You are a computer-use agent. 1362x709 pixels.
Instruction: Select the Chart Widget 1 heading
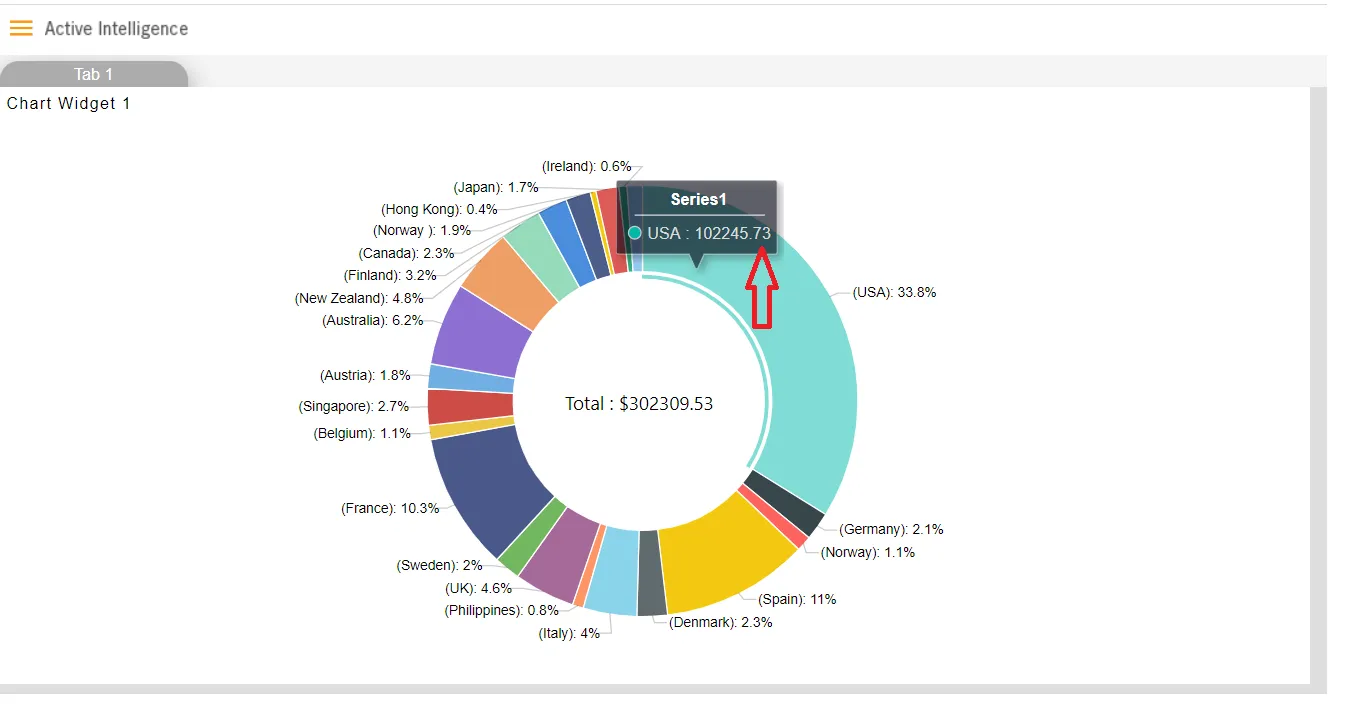click(68, 103)
